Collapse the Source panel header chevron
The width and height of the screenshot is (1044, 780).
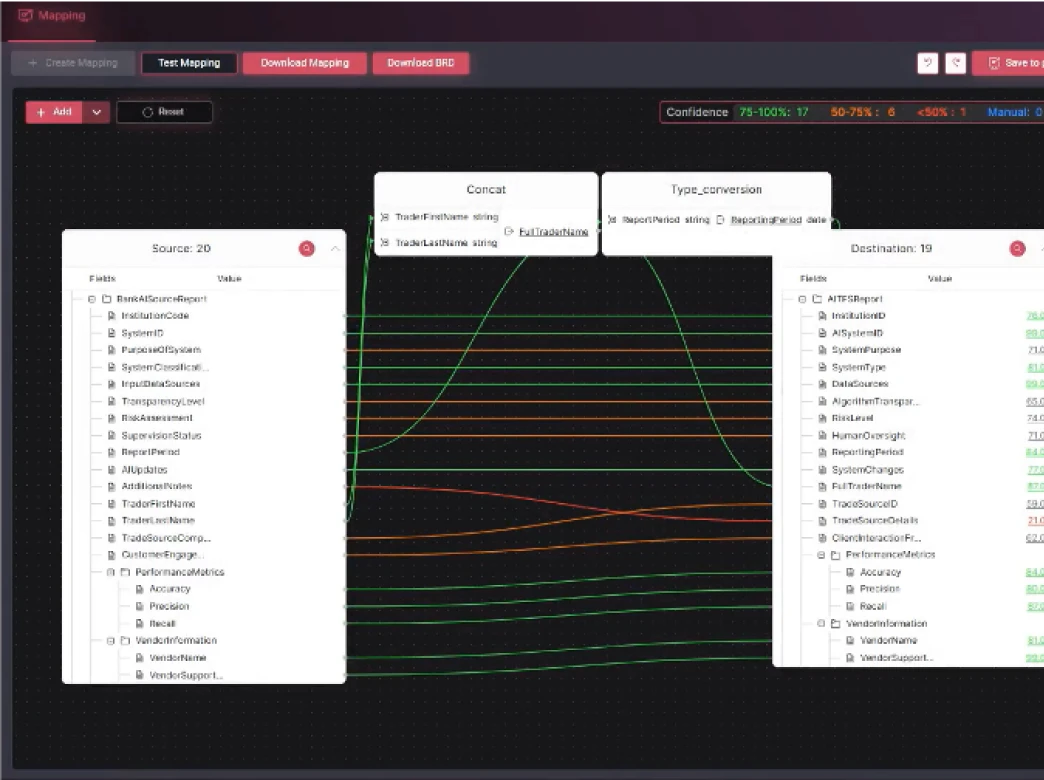(336, 247)
